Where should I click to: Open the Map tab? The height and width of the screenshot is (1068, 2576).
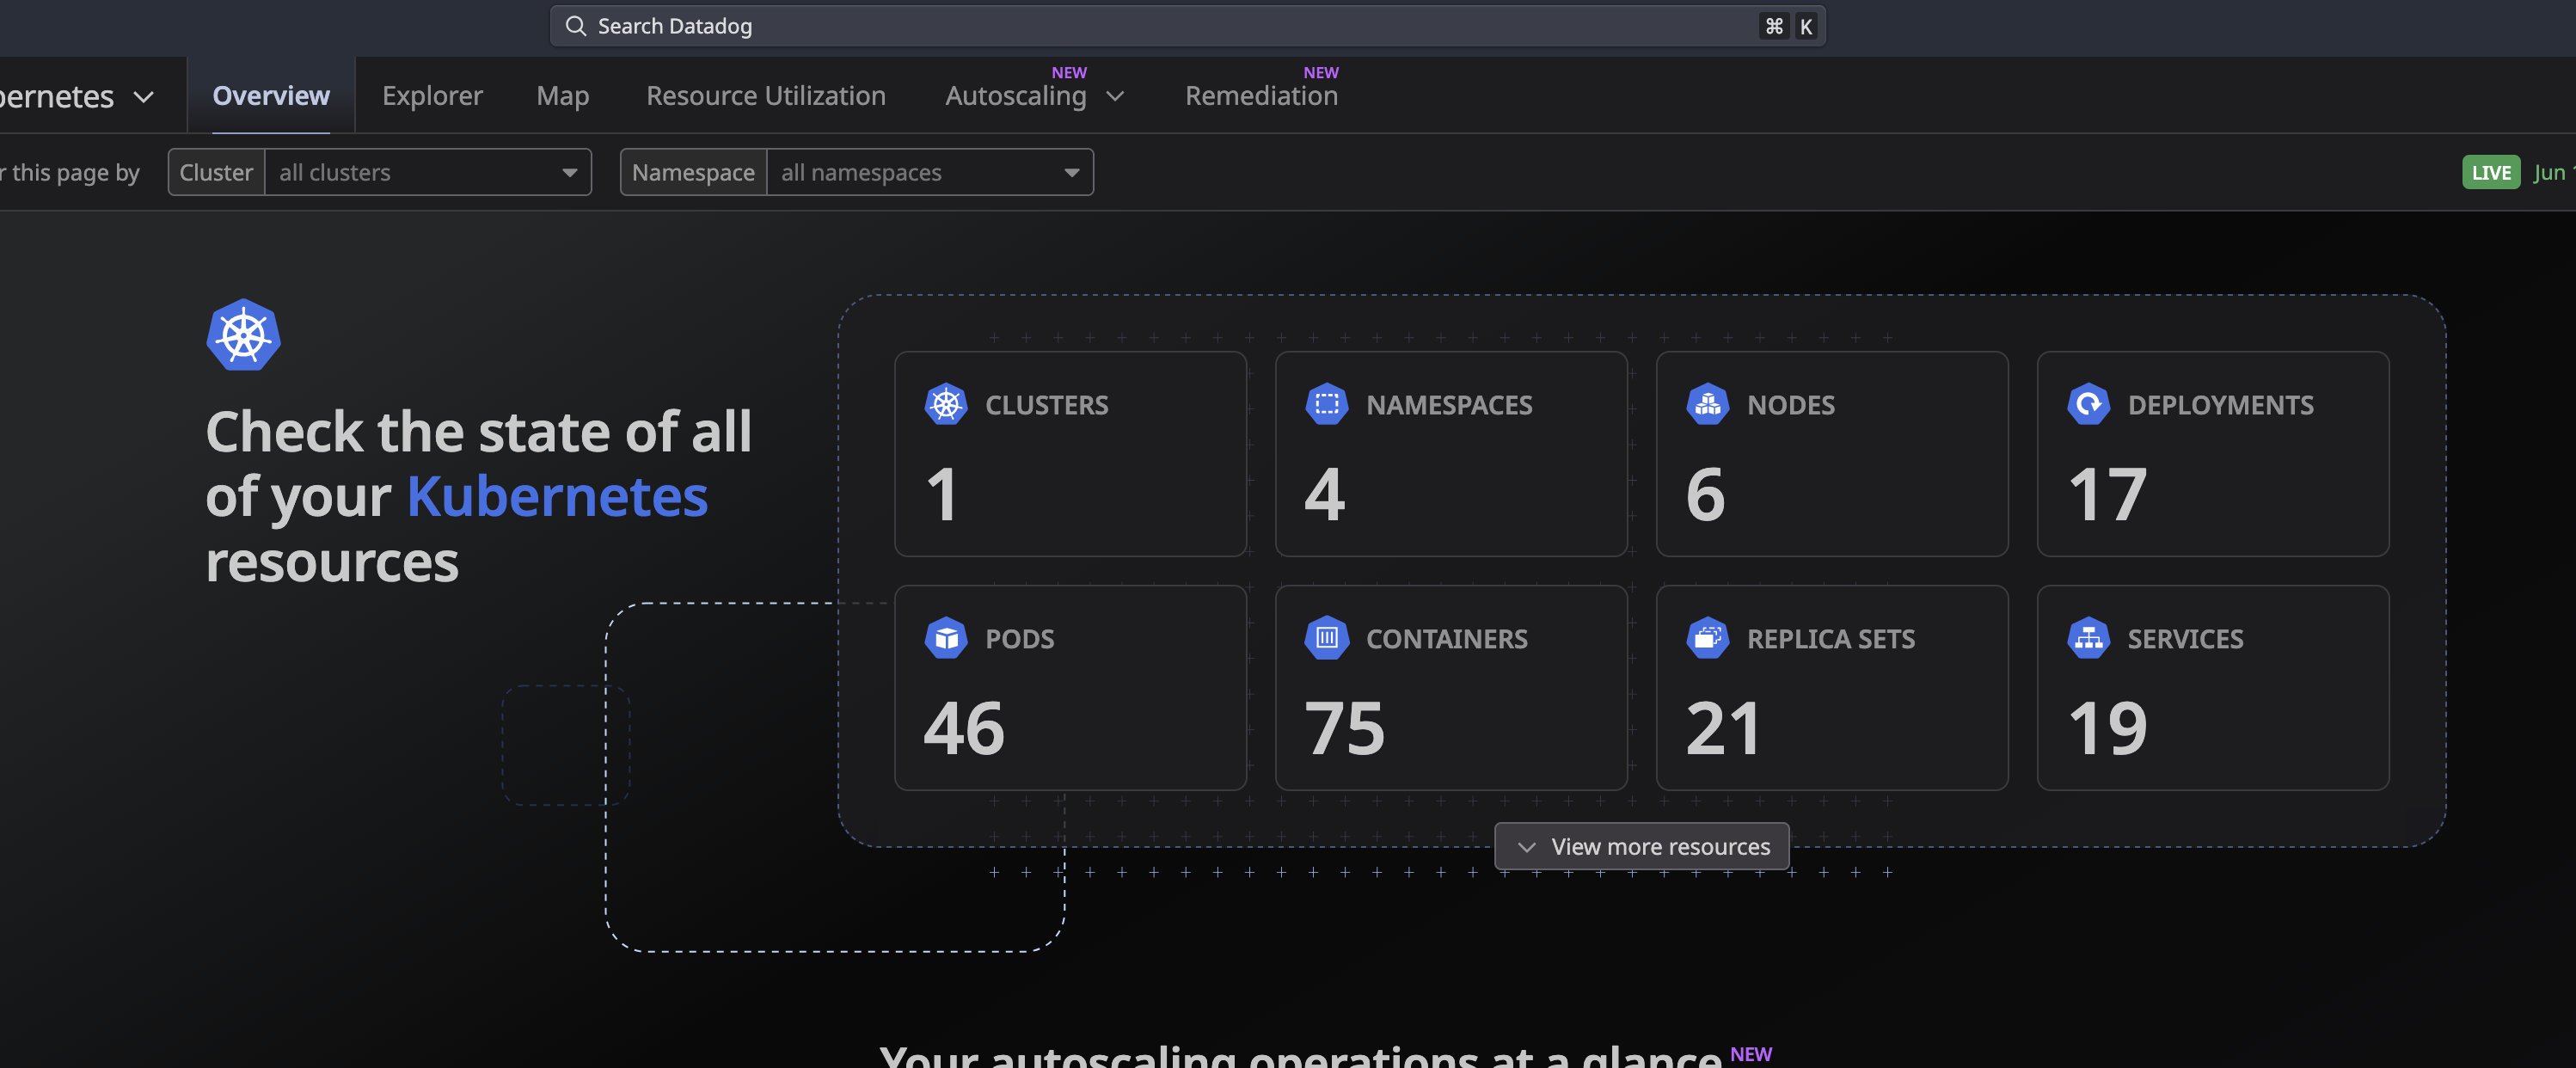[x=563, y=96]
